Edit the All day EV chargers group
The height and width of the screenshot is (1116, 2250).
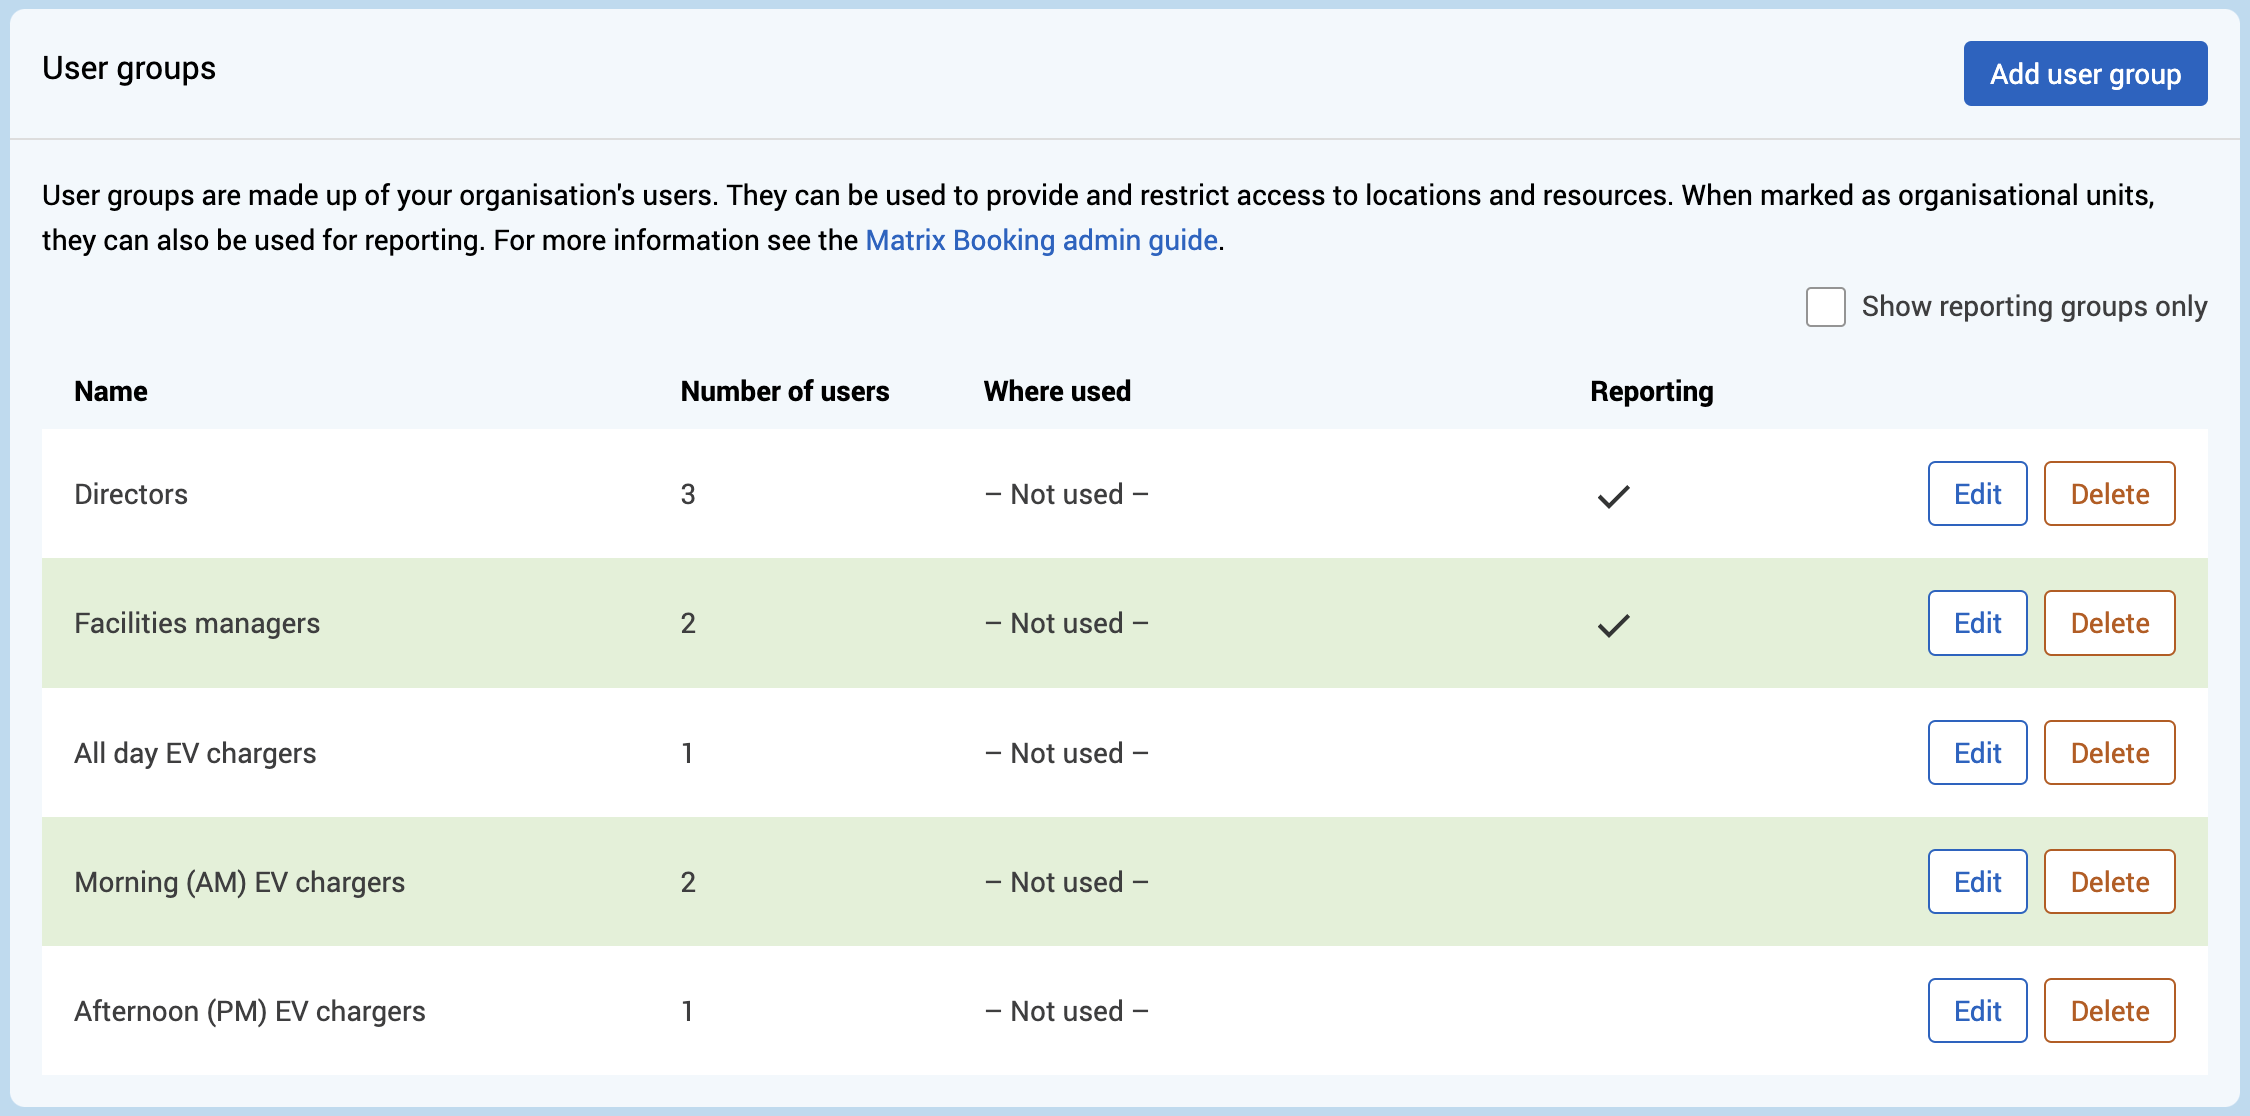(x=1977, y=753)
